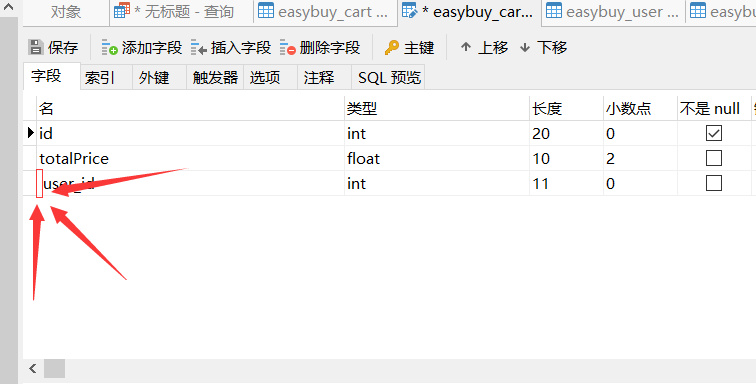756x384 pixels.
Task: Click length value 20 for id
Action: 567,133
